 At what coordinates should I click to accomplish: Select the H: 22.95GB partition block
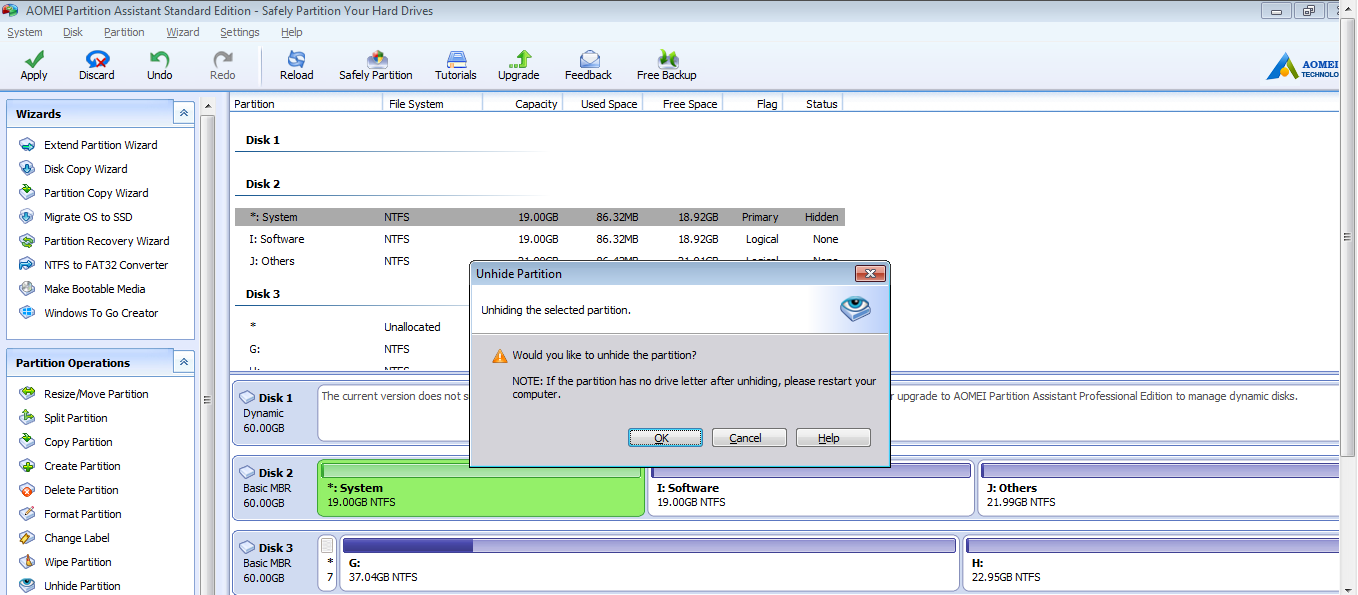pyautogui.click(x=1153, y=563)
